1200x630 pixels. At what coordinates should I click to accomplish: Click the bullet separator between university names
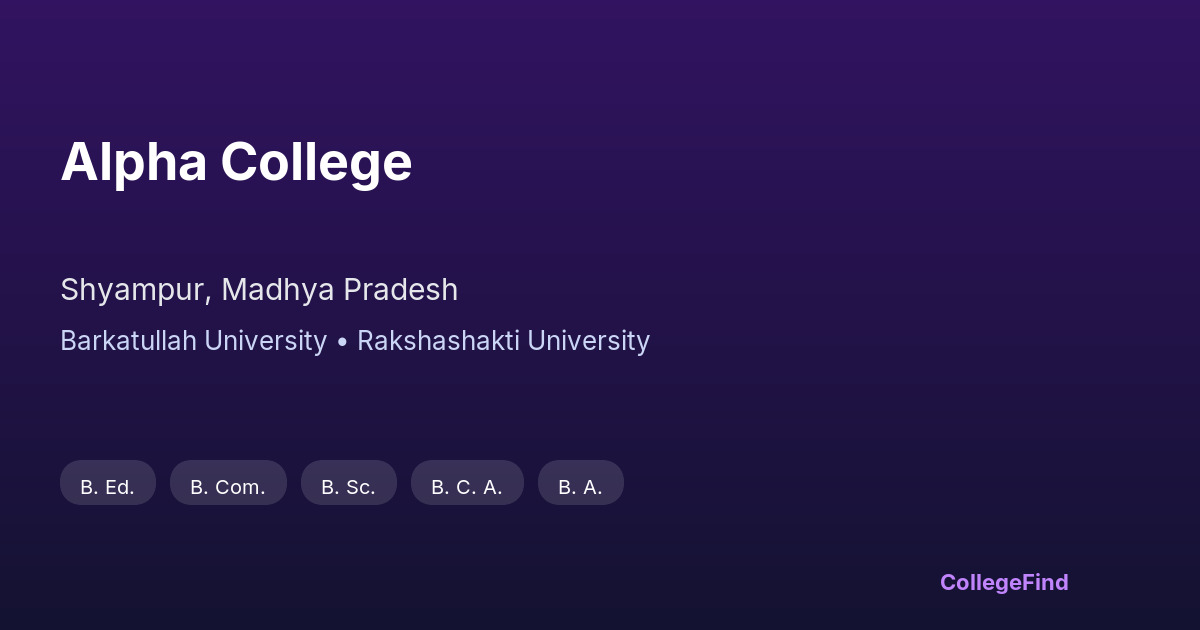tap(342, 341)
